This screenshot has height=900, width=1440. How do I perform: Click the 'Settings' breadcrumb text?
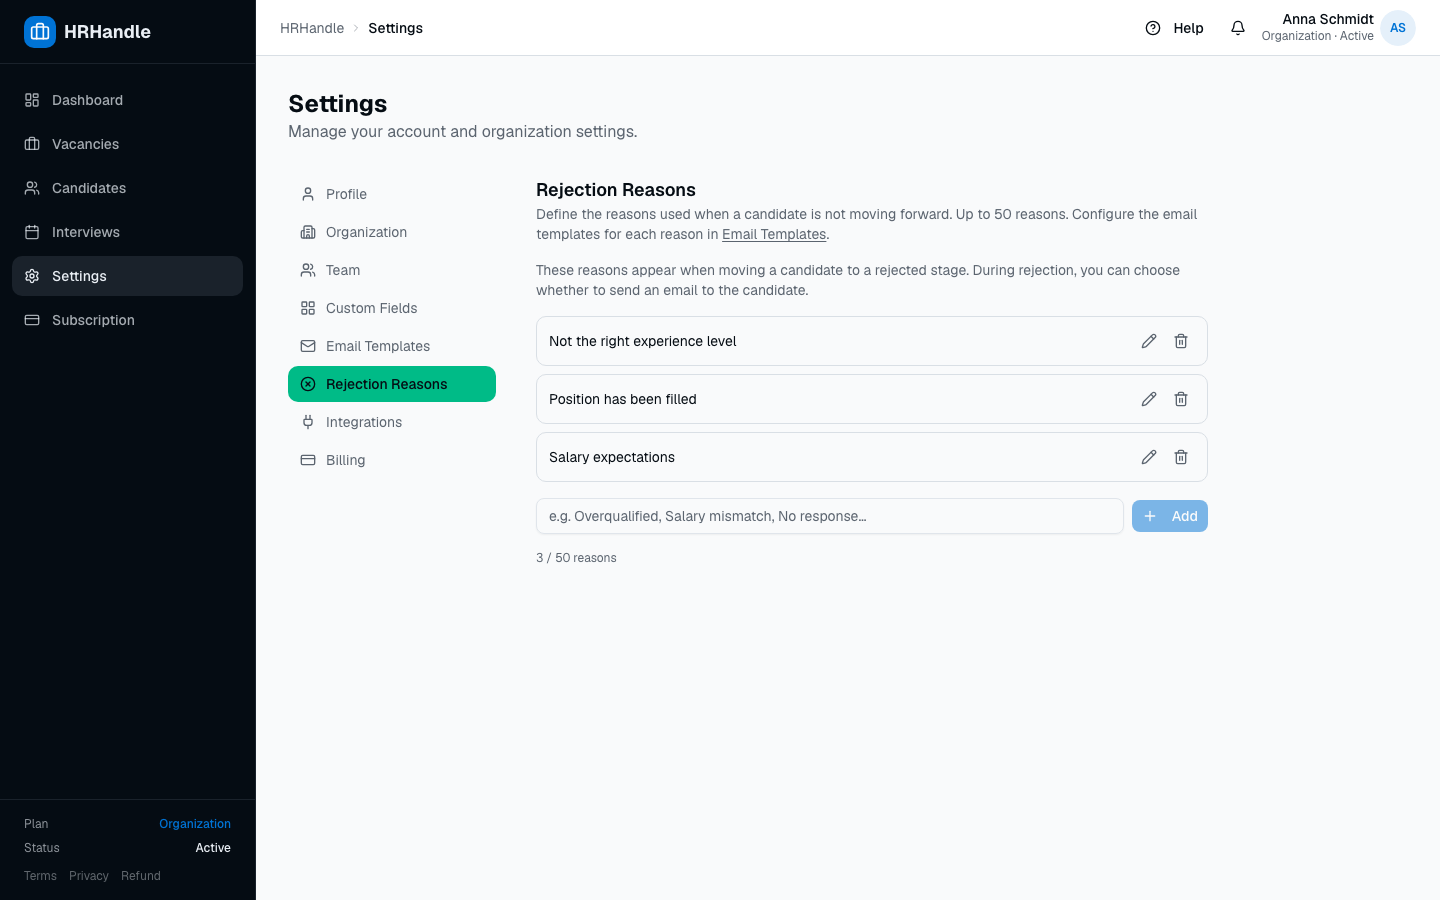[x=395, y=28]
